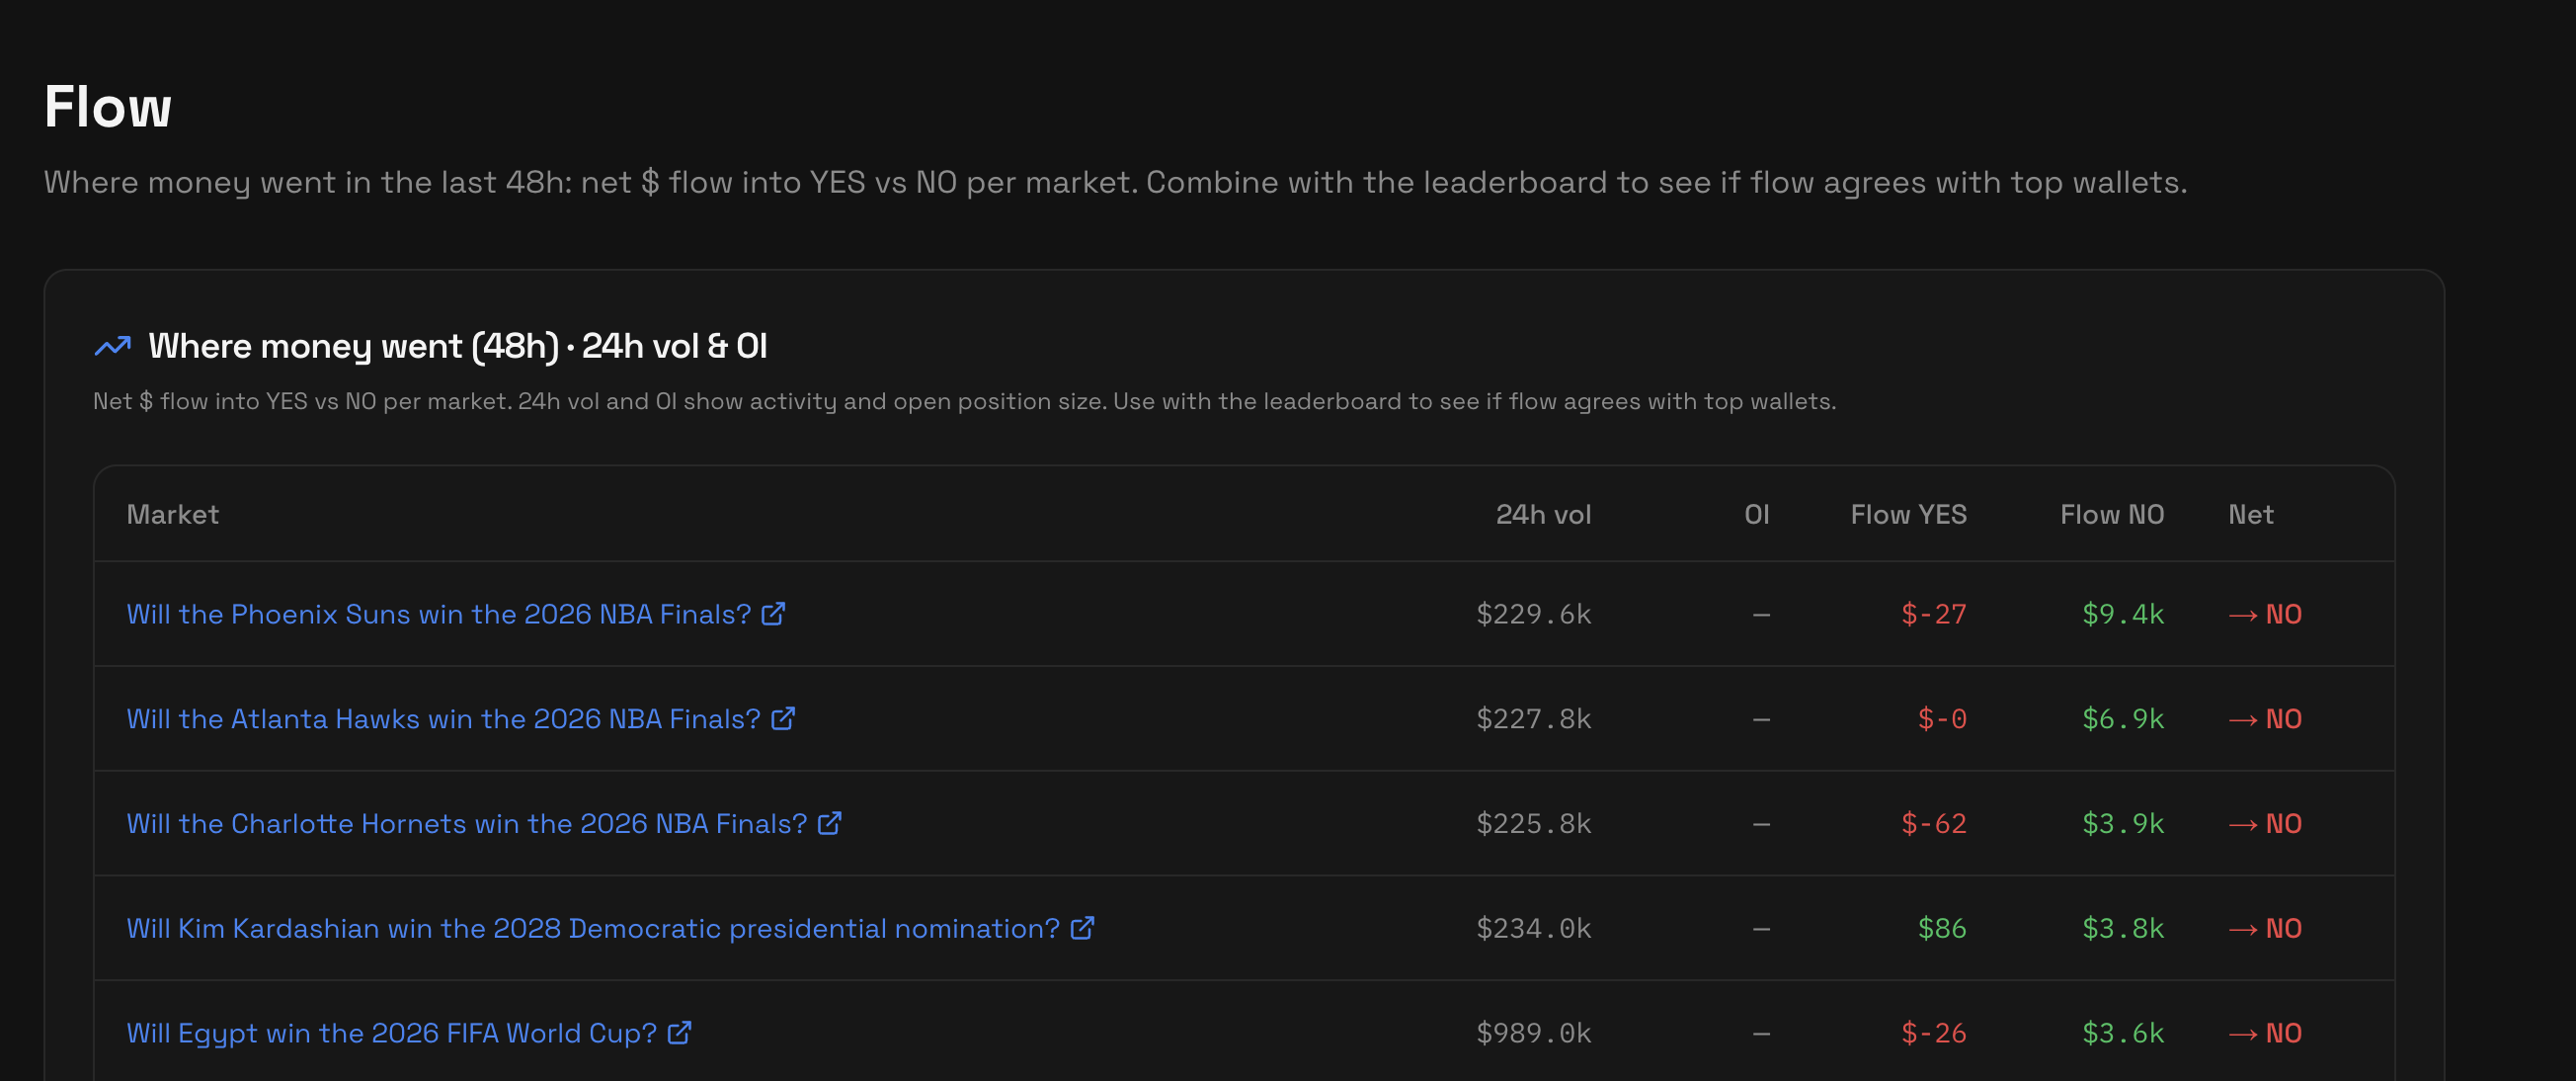Sort the table by Net column

pos(2250,514)
